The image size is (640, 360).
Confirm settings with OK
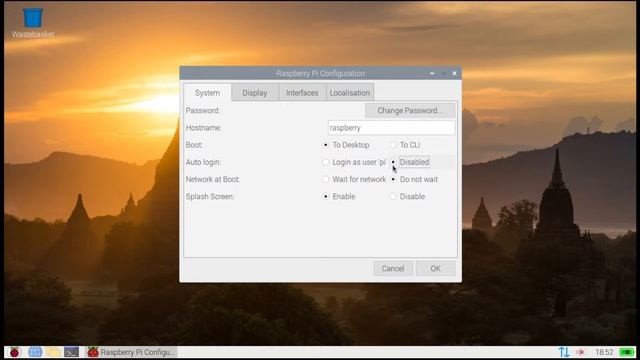click(x=436, y=269)
